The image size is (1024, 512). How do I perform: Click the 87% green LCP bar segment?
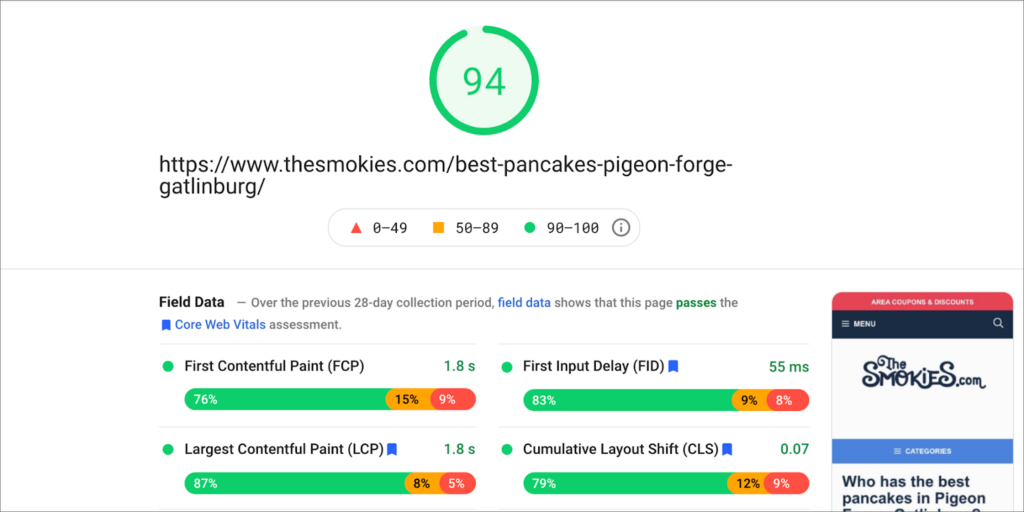coord(297,483)
